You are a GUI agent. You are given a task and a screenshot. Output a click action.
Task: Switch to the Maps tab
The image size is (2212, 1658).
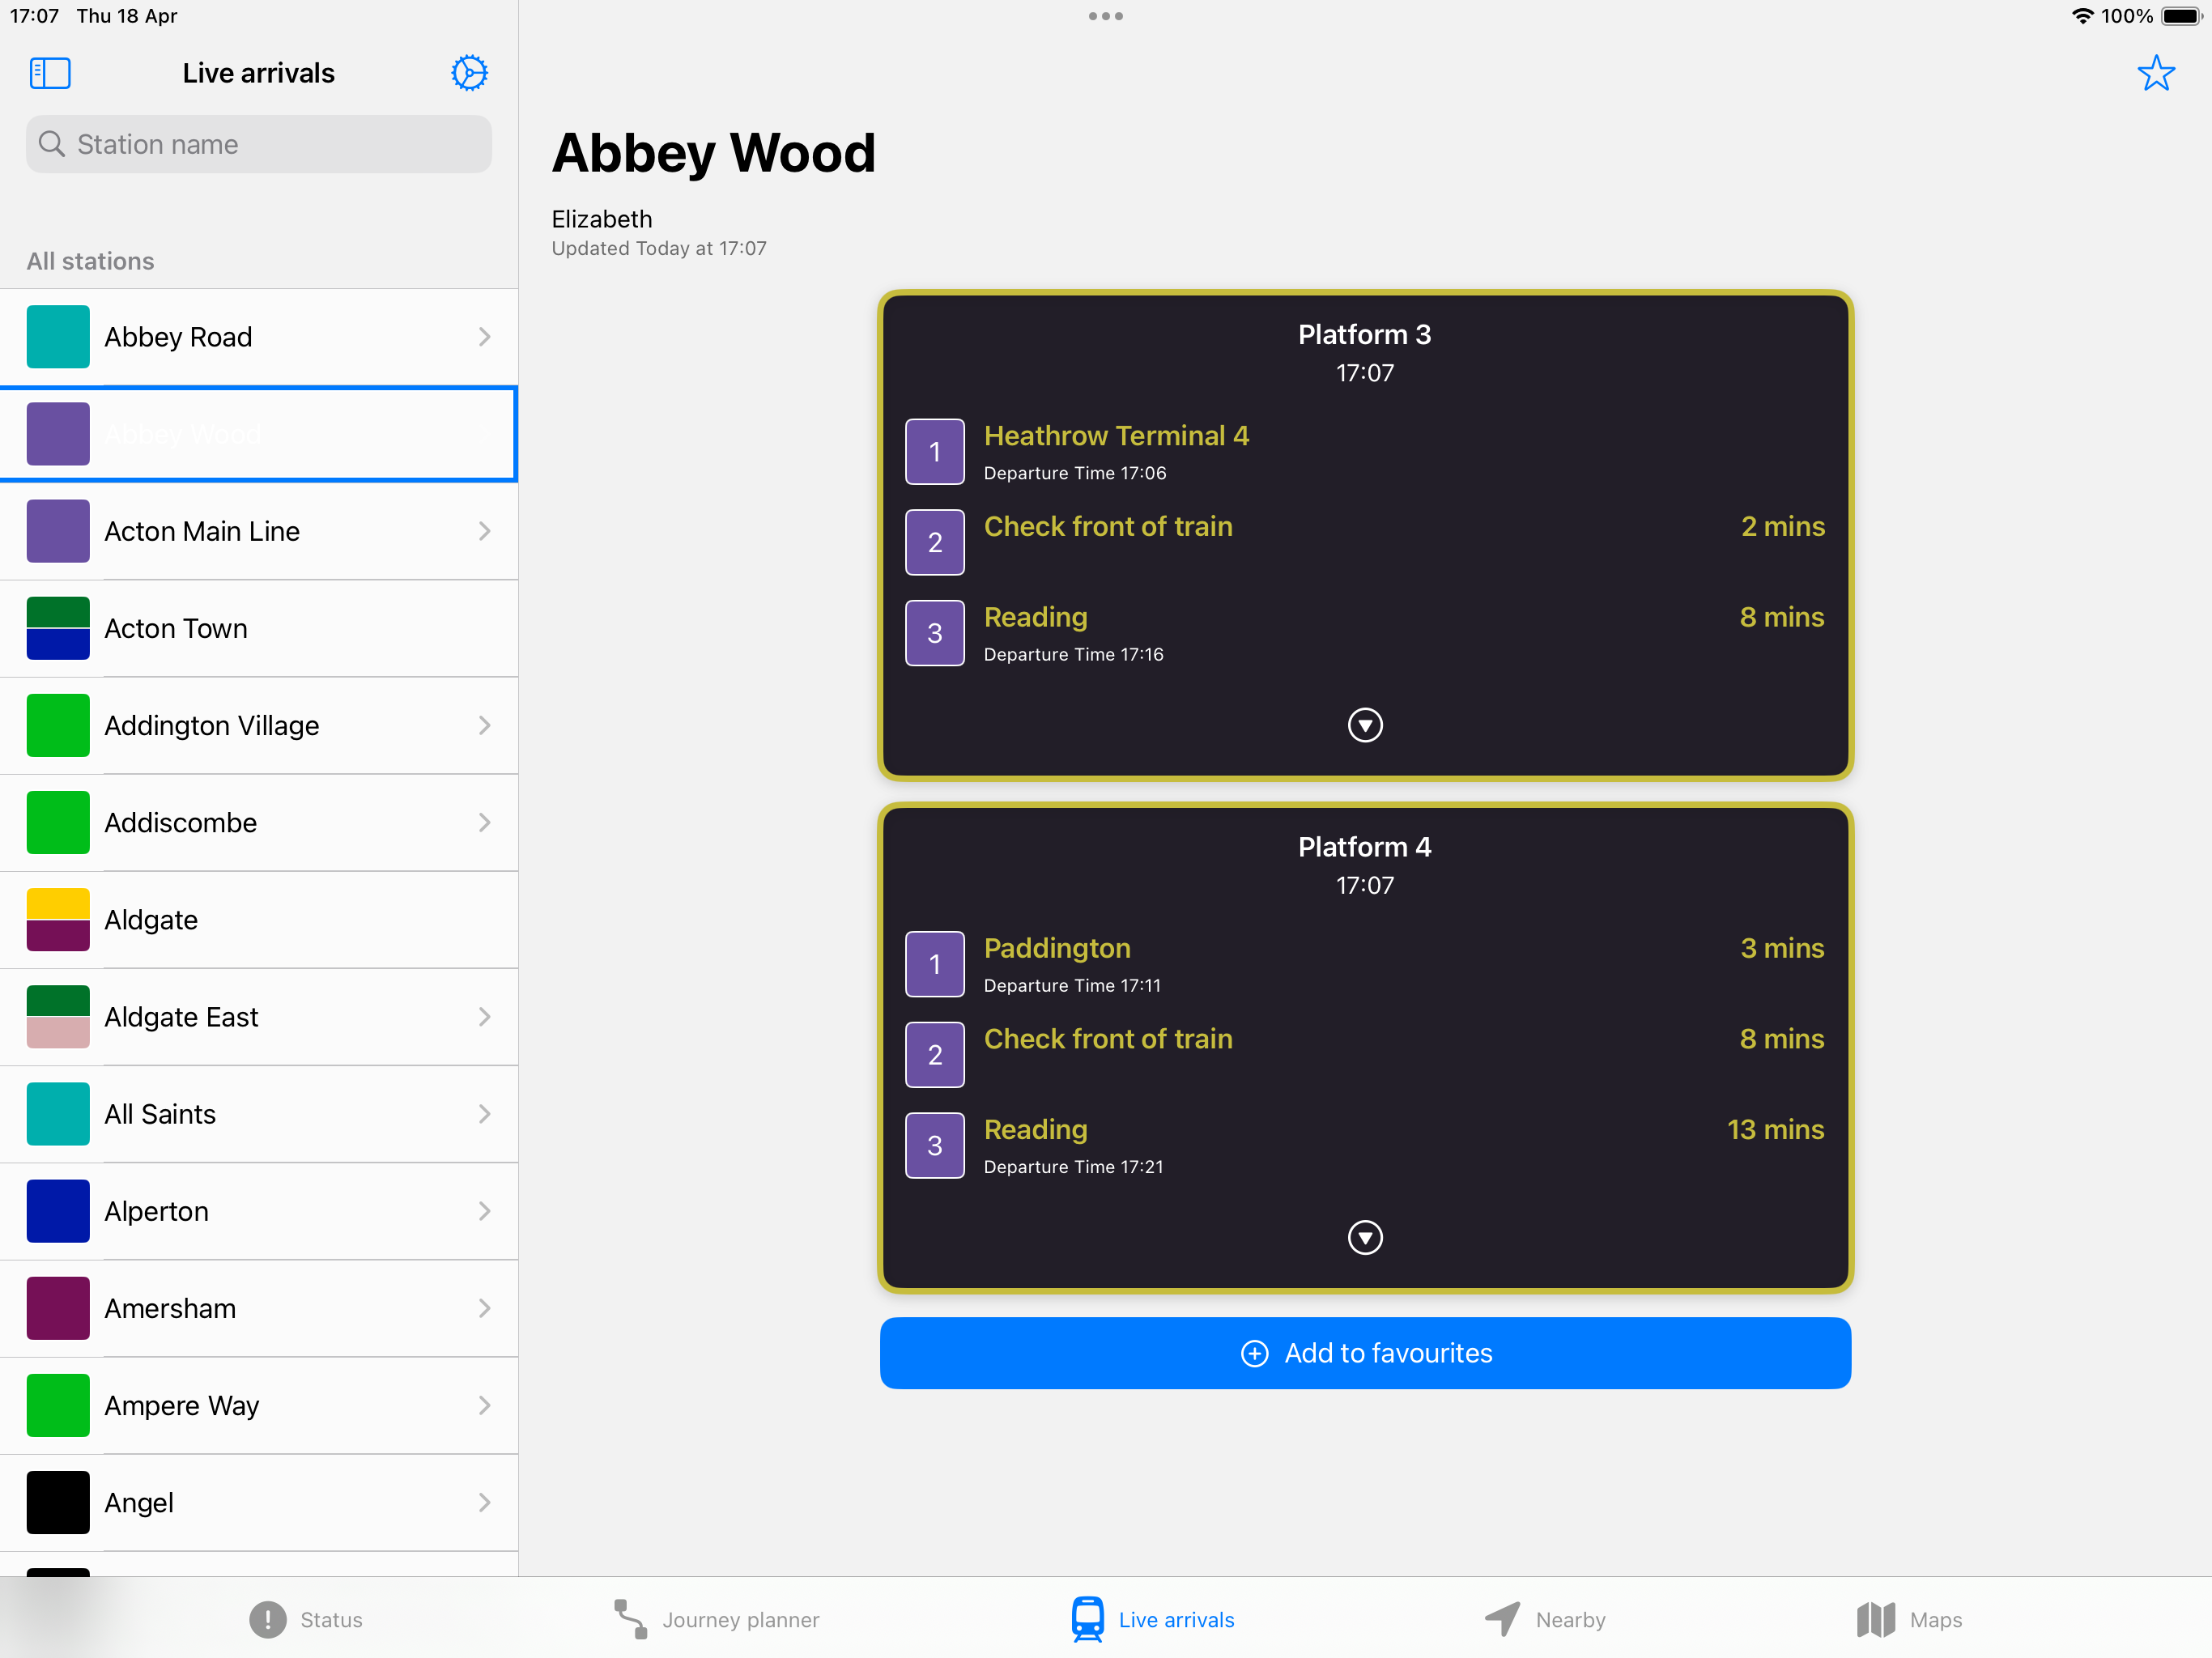1909,1619
